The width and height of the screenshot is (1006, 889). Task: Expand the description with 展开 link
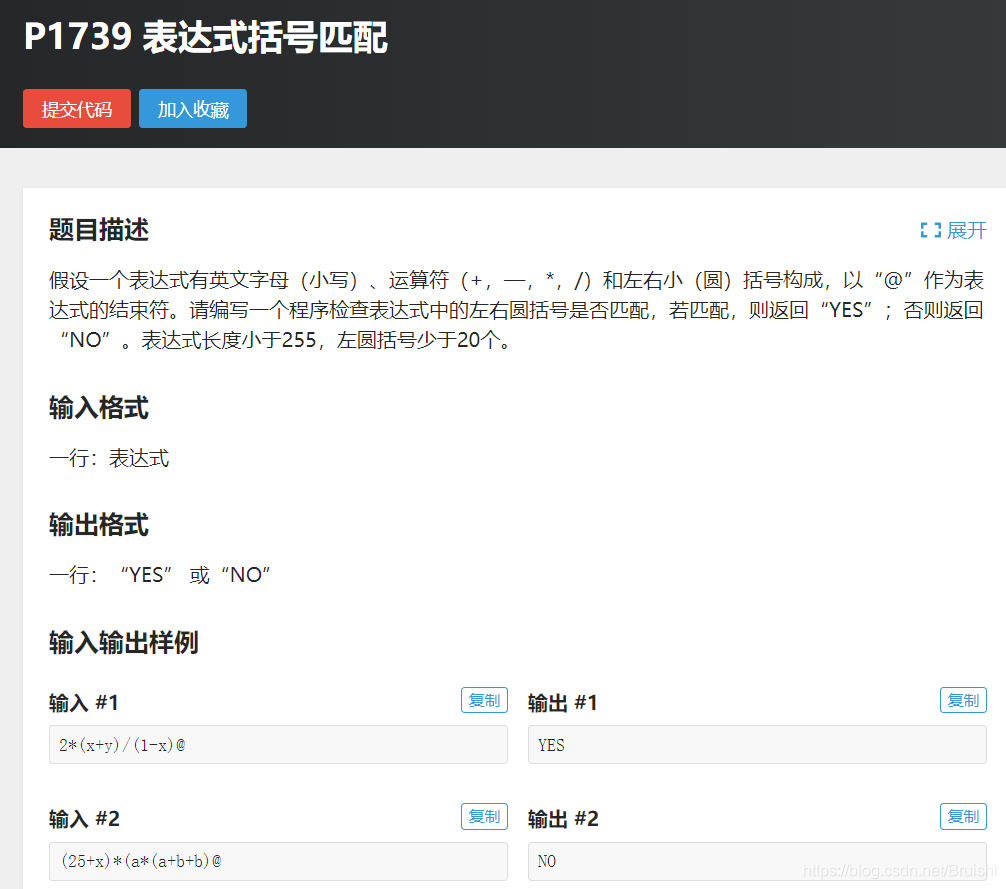(967, 230)
